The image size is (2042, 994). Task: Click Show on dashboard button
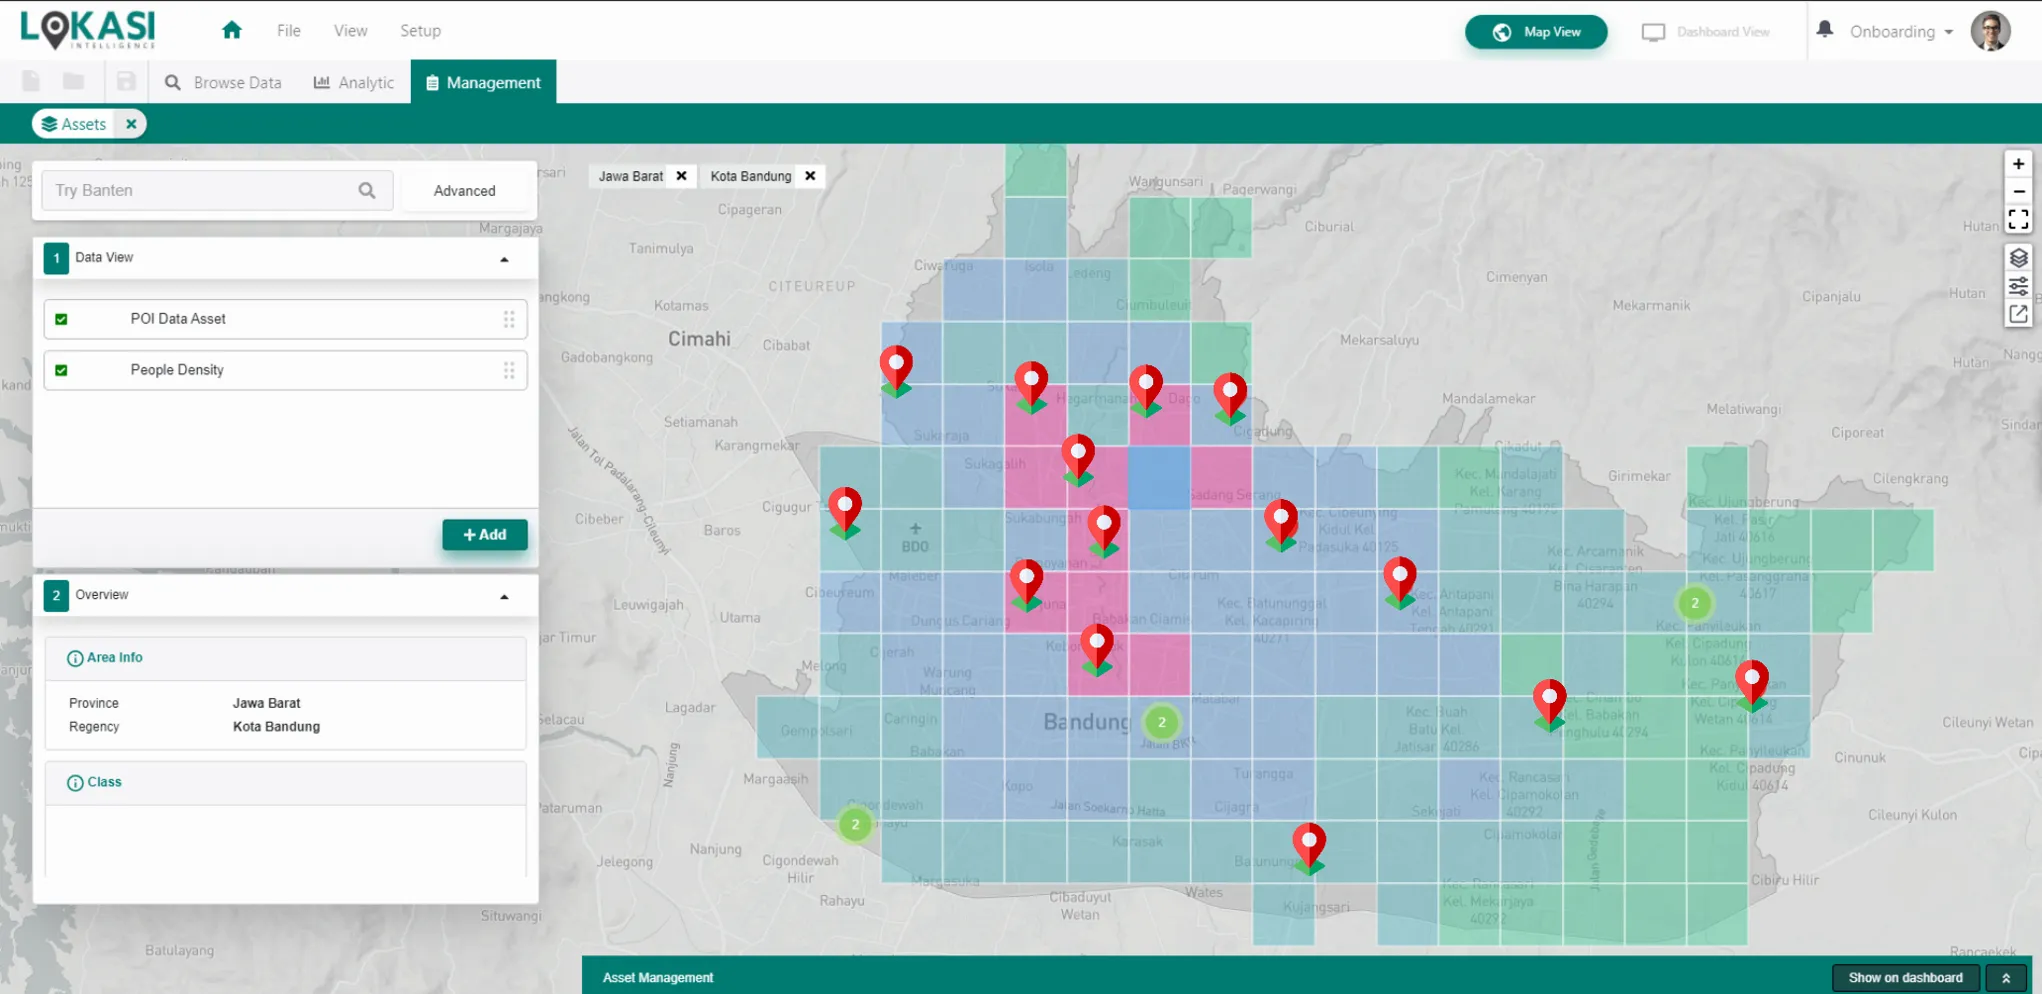pyautogui.click(x=1904, y=977)
